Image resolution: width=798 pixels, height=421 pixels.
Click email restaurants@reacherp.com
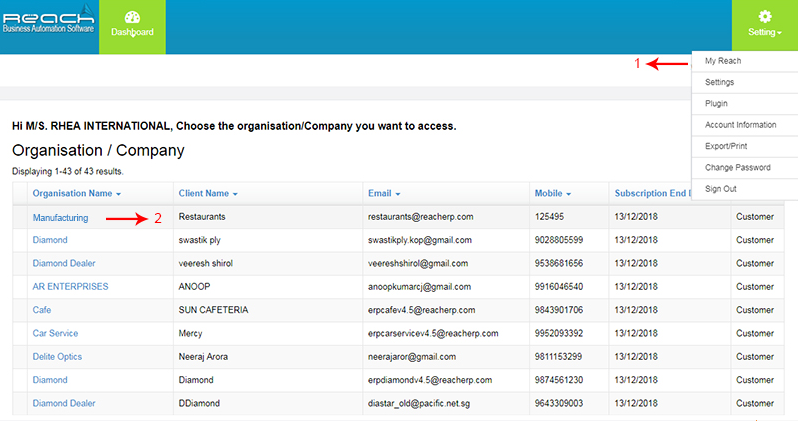point(420,217)
